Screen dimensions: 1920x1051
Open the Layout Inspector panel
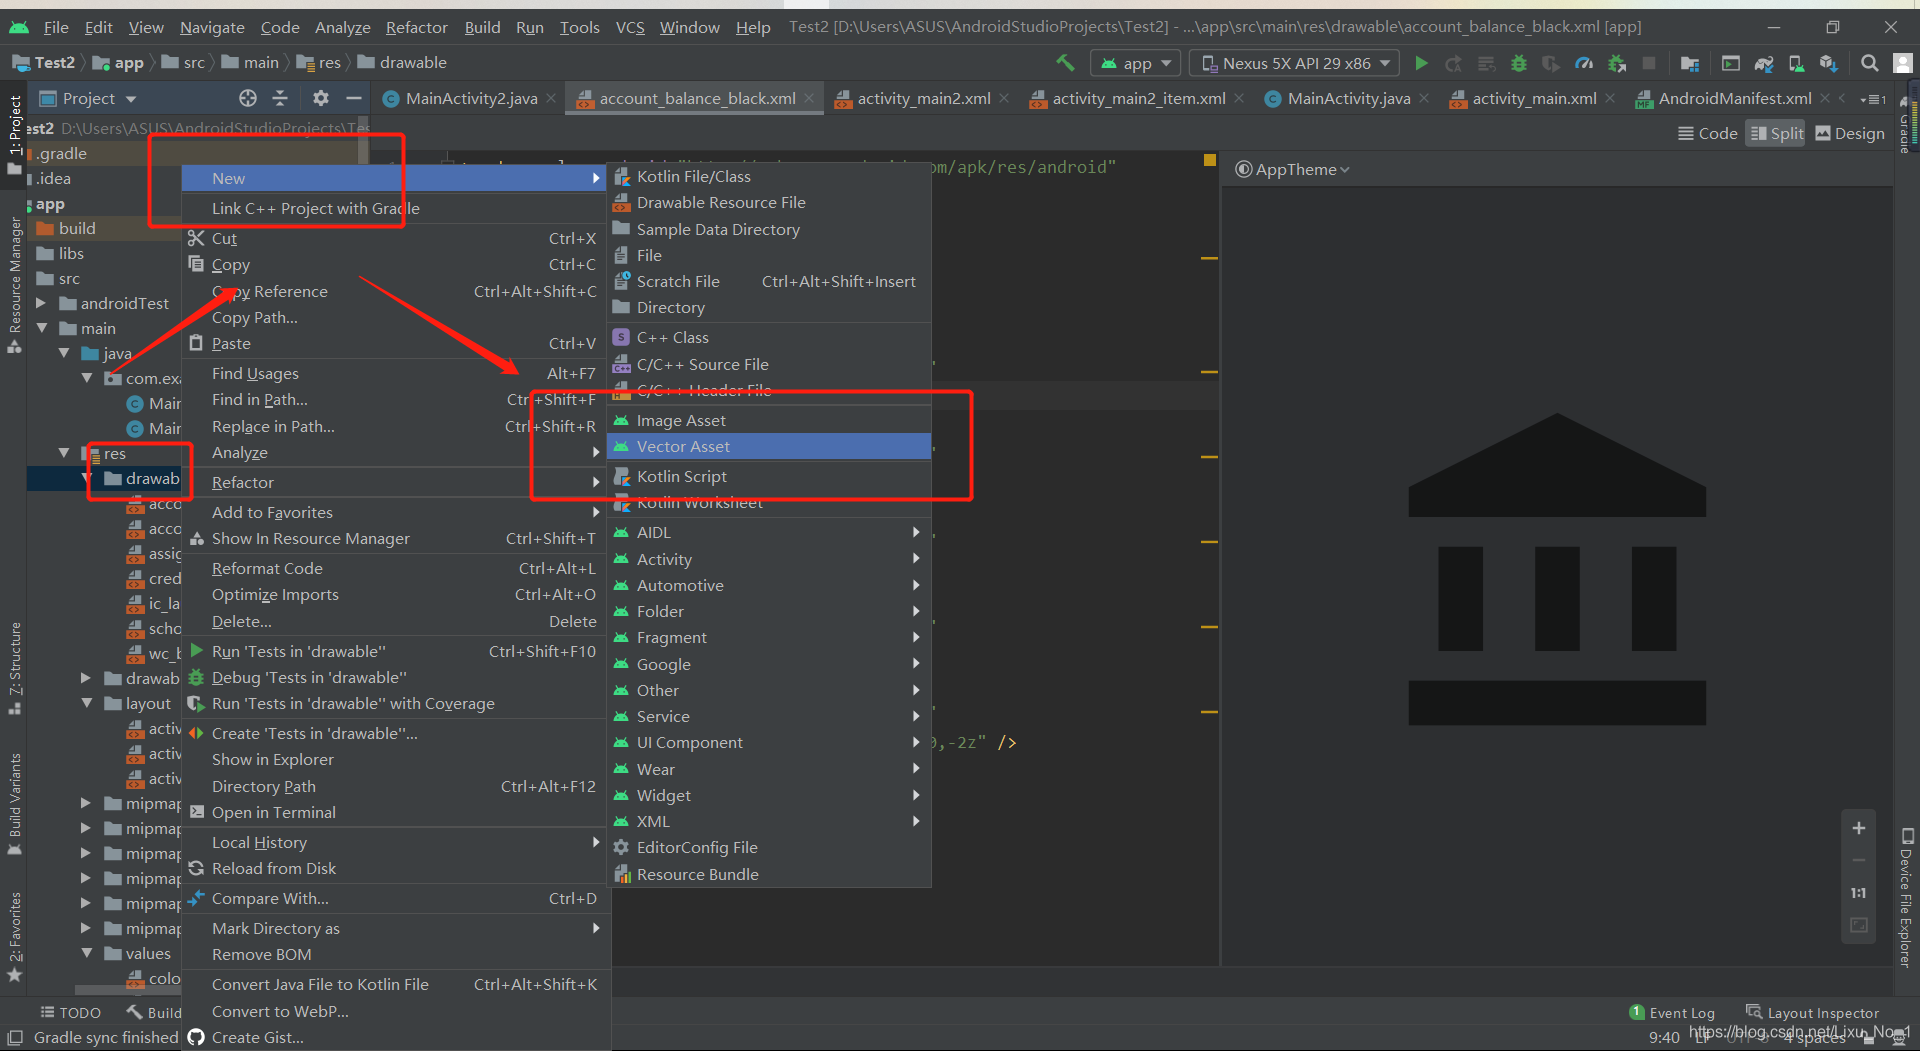coord(1812,1013)
